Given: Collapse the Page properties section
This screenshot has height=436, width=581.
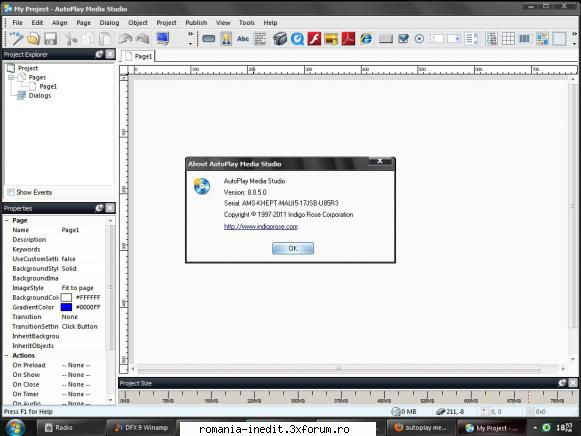Looking at the screenshot, I should click(x=7, y=220).
